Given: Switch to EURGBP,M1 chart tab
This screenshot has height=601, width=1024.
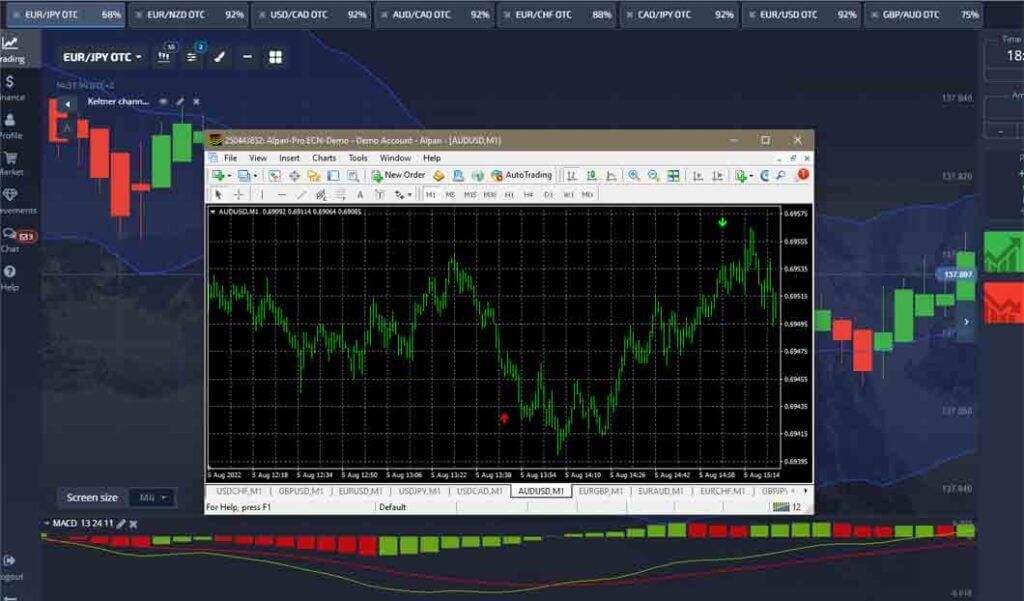Looking at the screenshot, I should (601, 491).
